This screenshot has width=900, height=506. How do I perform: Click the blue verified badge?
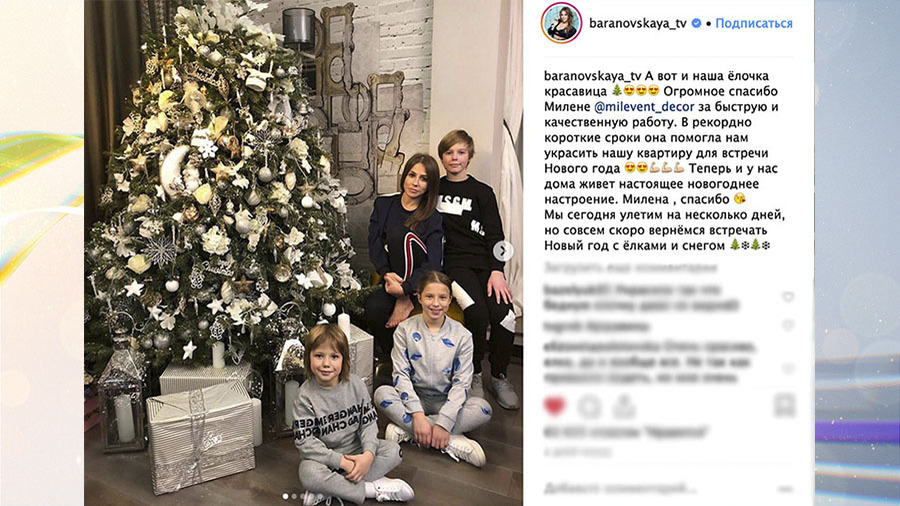tap(696, 23)
